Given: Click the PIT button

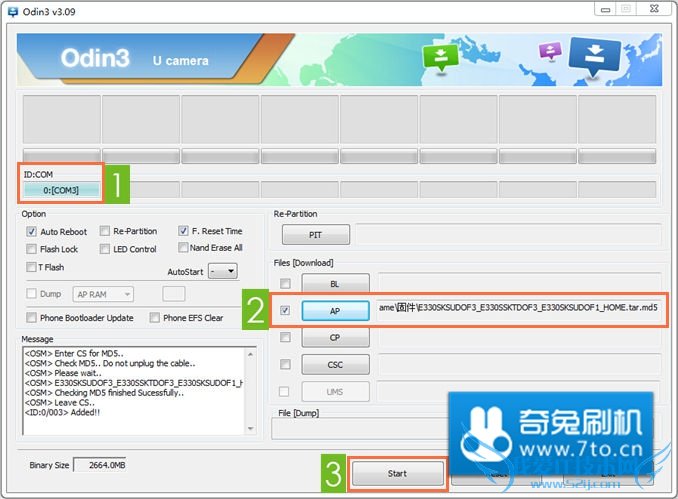Looking at the screenshot, I should pyautogui.click(x=316, y=235).
